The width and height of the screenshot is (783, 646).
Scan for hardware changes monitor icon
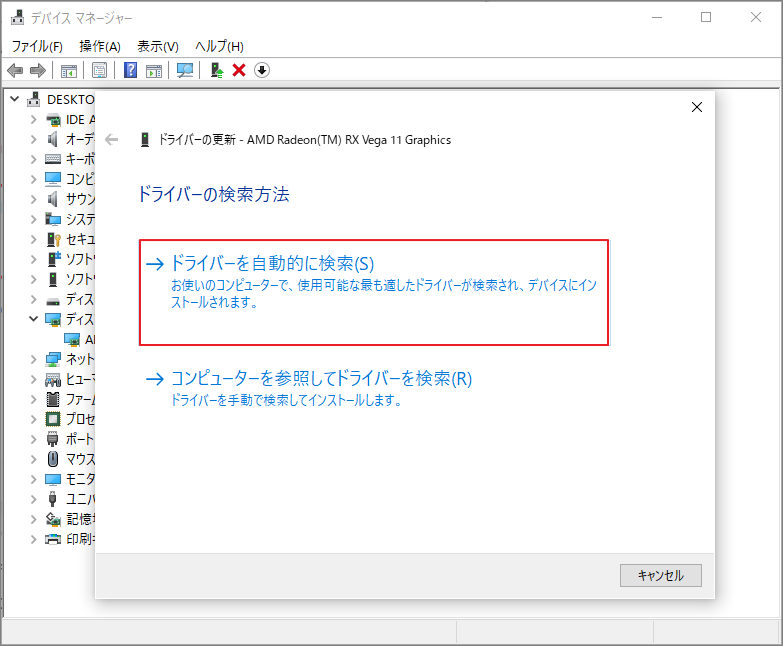point(185,70)
